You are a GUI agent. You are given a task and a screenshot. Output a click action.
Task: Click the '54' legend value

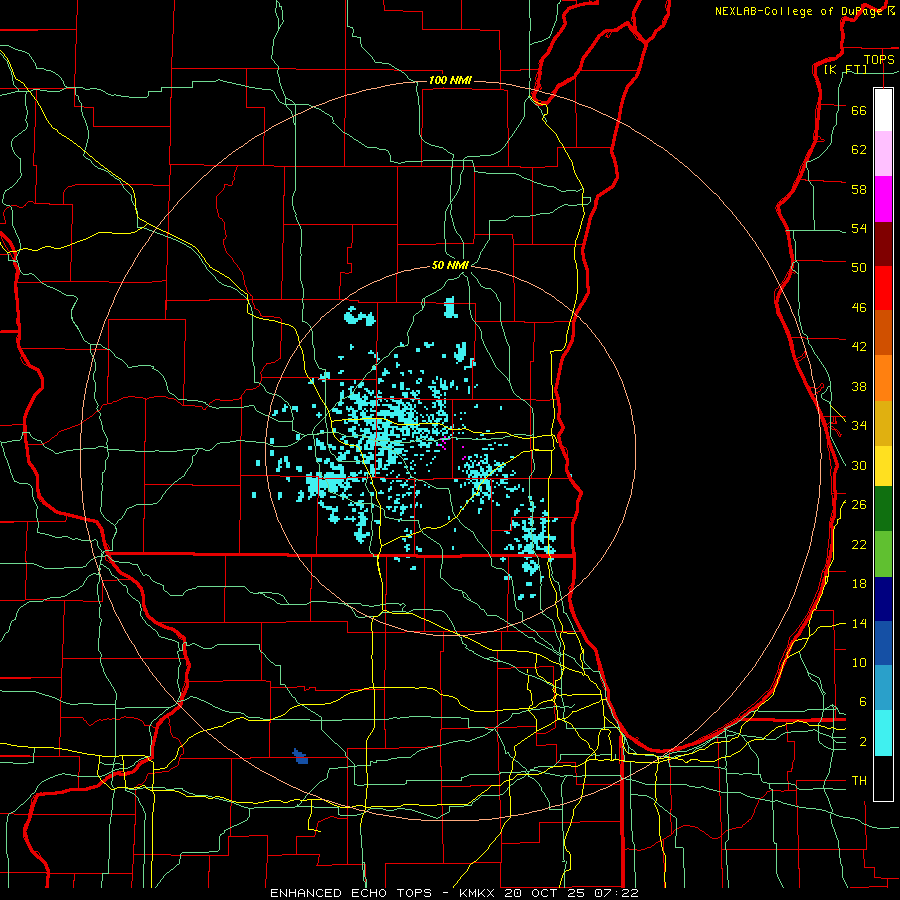click(x=859, y=228)
